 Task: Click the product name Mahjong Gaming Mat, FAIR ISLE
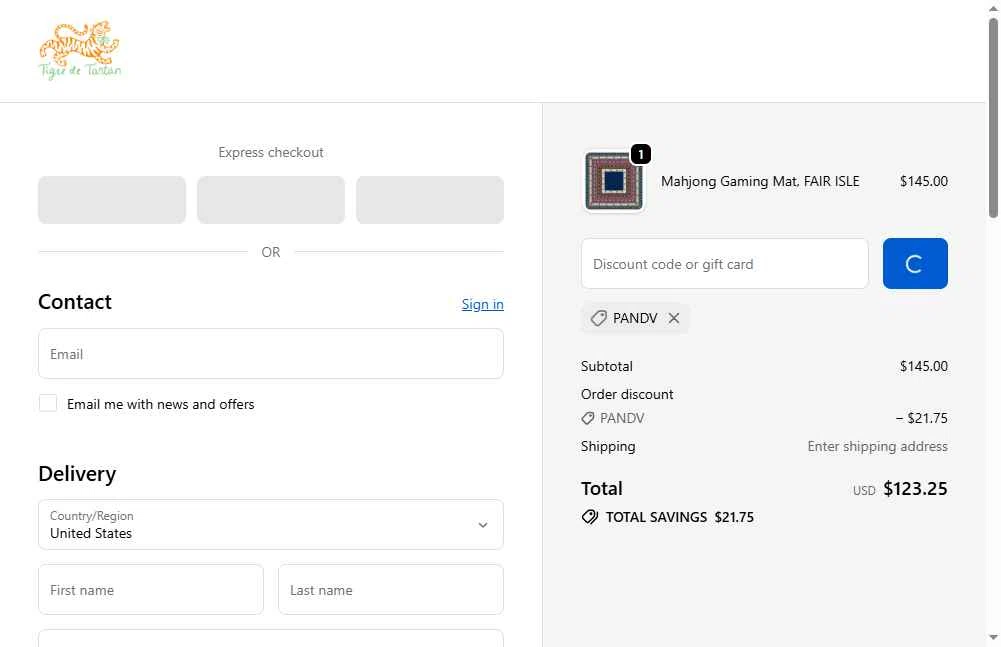tap(760, 181)
